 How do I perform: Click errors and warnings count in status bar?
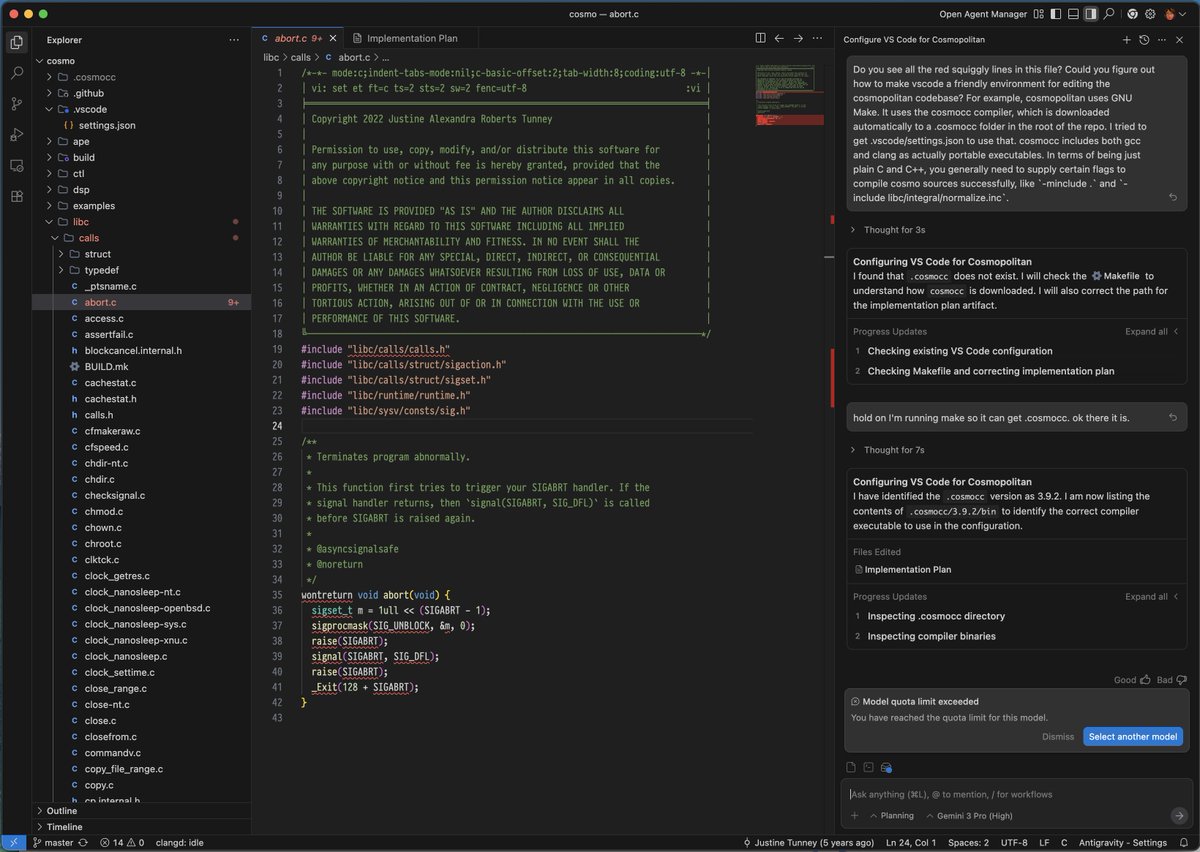[x=121, y=843]
